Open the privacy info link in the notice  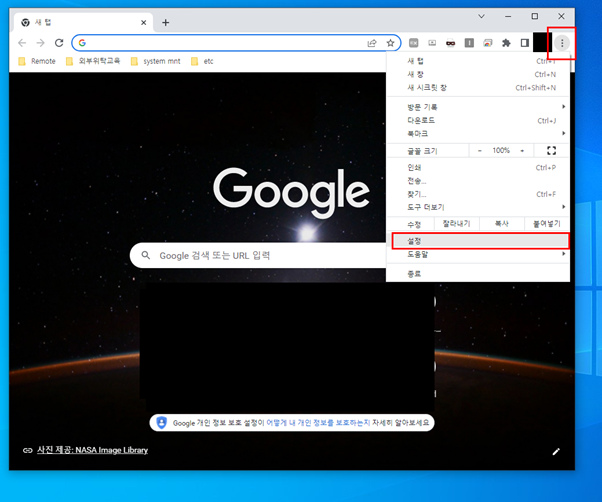[x=318, y=423]
